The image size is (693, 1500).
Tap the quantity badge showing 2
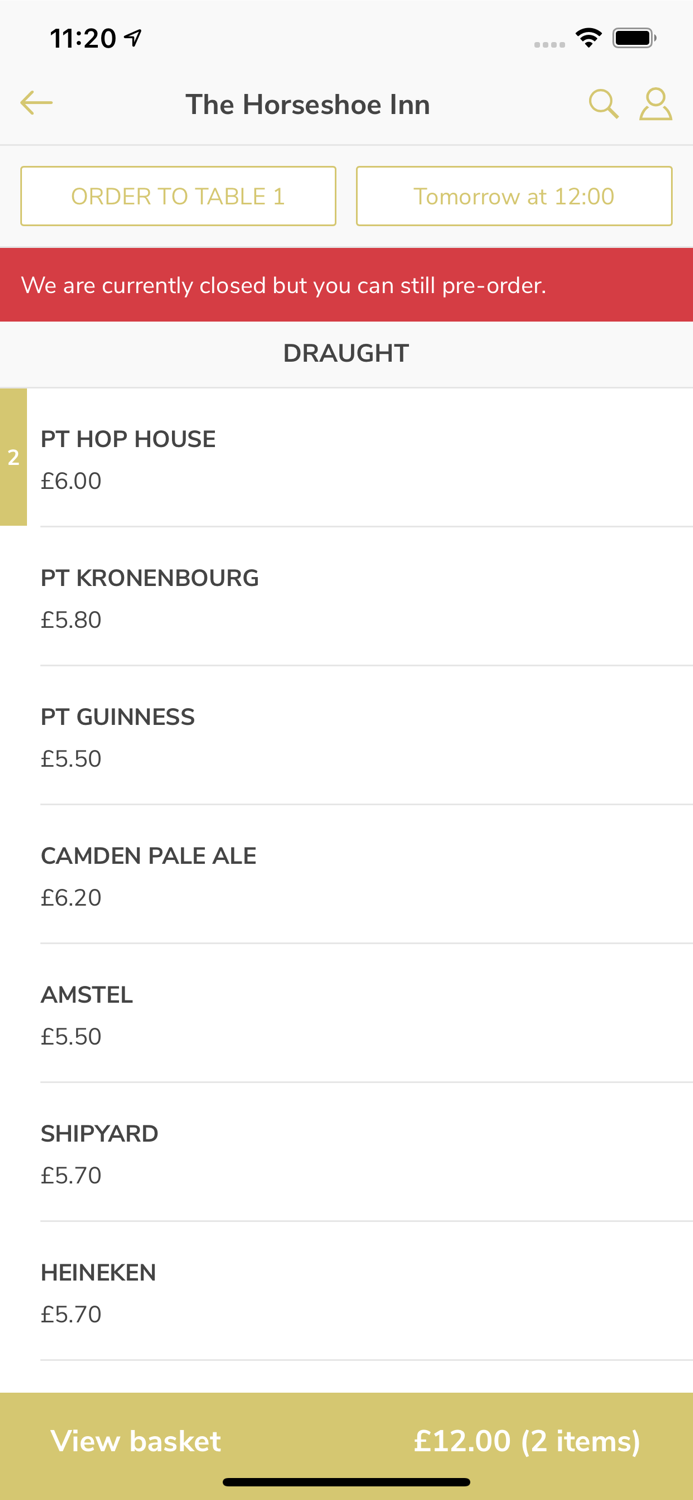tap(13, 457)
